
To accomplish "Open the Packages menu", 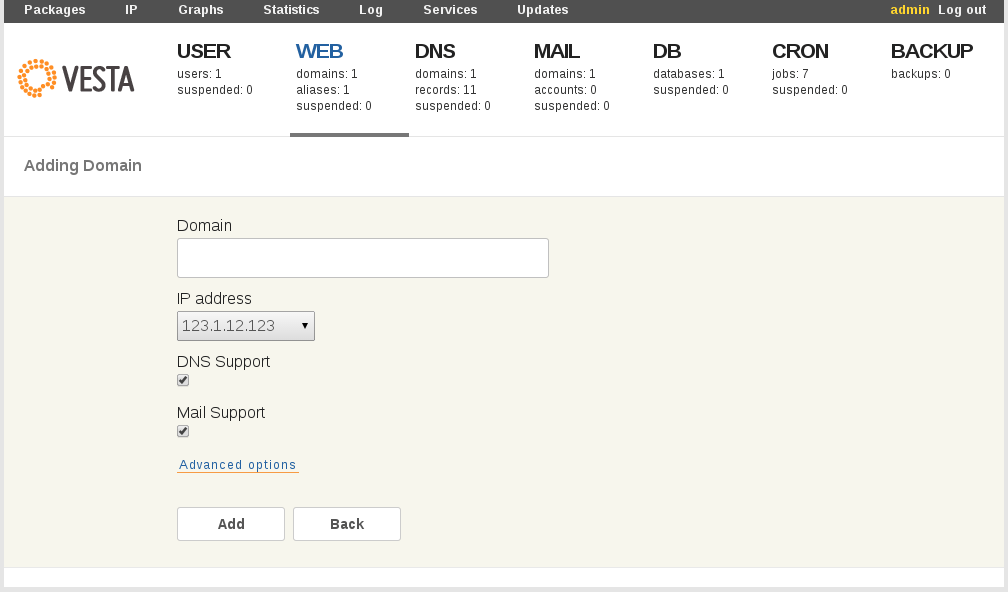I will coord(55,10).
